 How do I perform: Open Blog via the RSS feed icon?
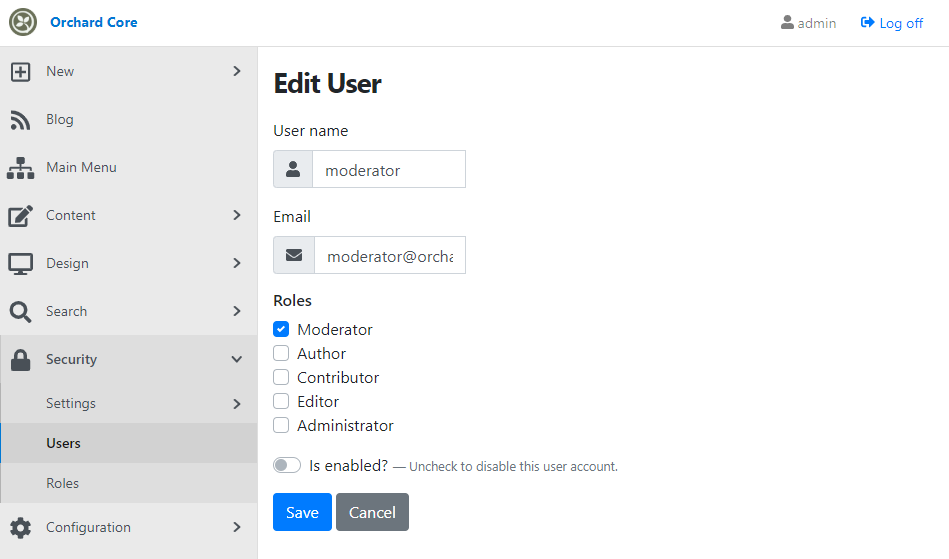point(20,120)
